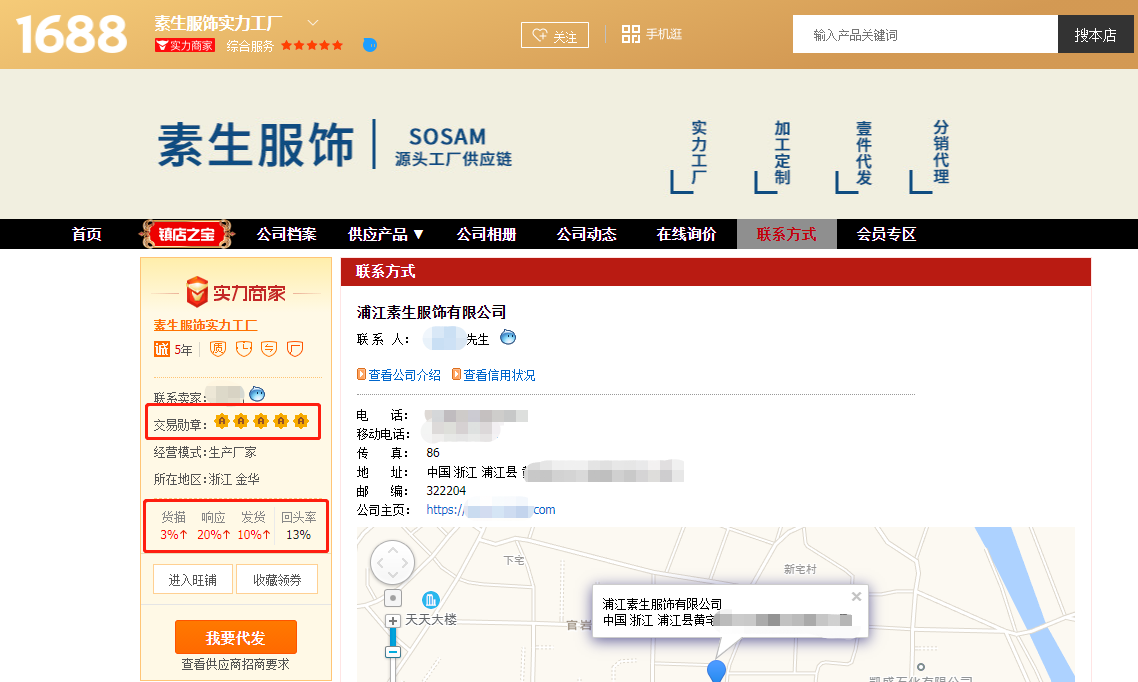Focus the product keyword search field

925,34
